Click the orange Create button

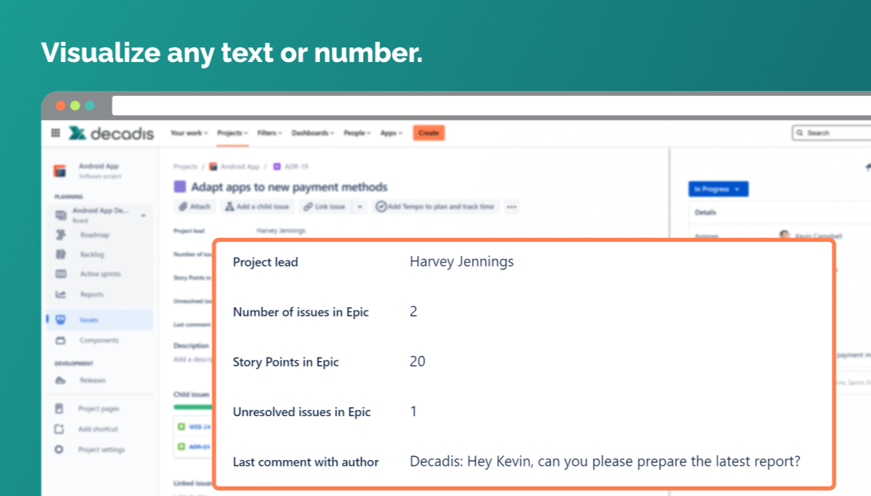tap(428, 133)
